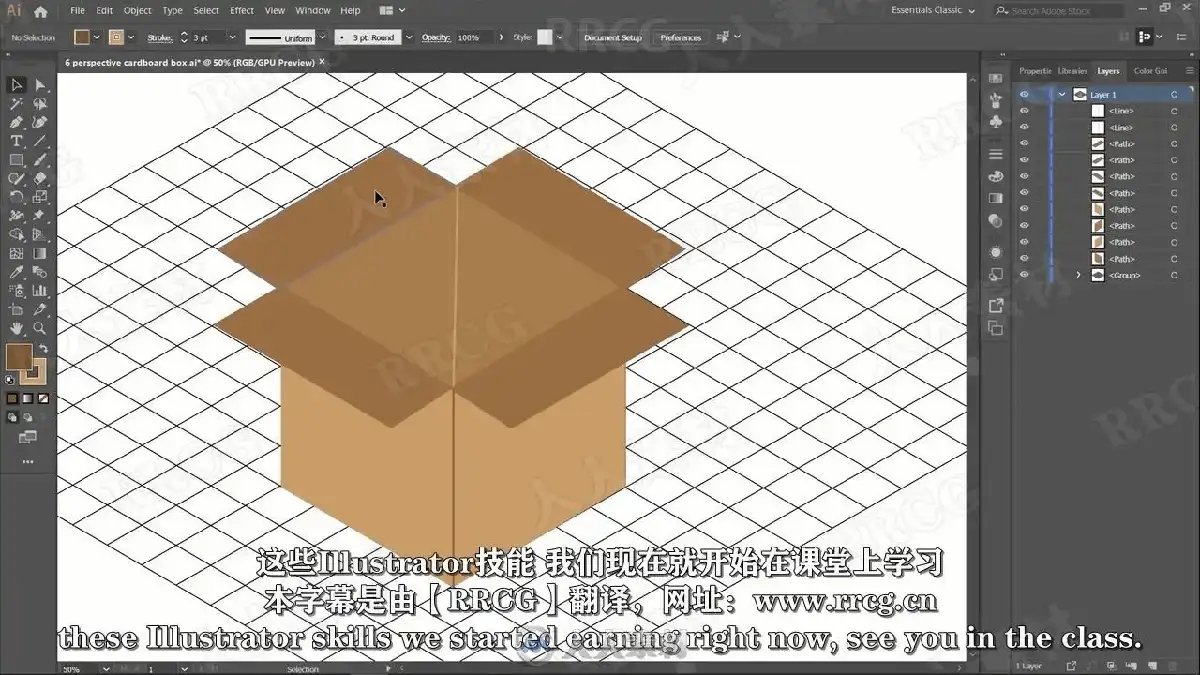Open Edit Toolbar three-dots button
The image size is (1200, 675).
[27, 462]
